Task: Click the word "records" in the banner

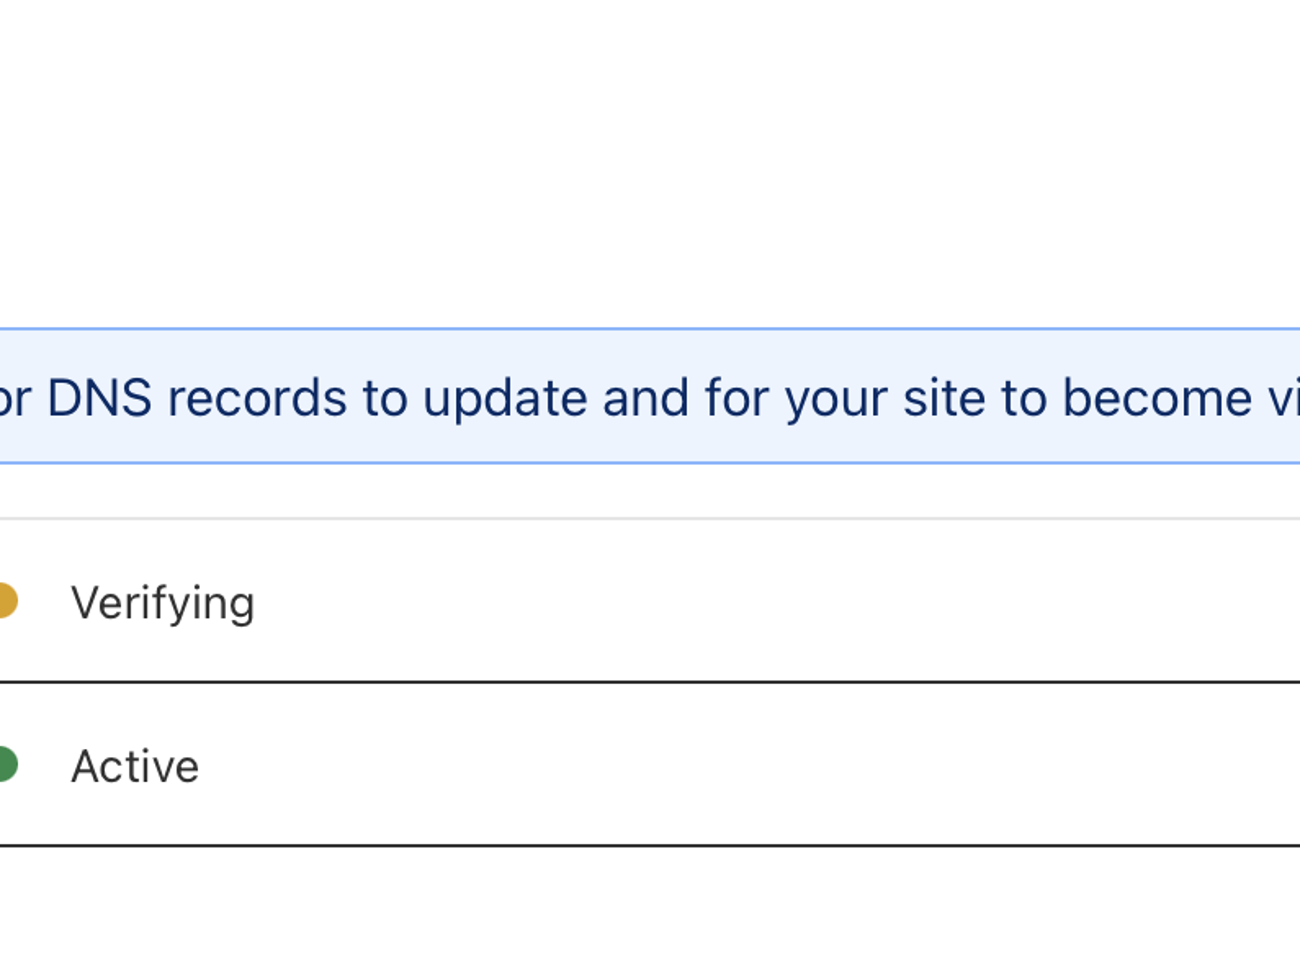Action: (x=257, y=398)
